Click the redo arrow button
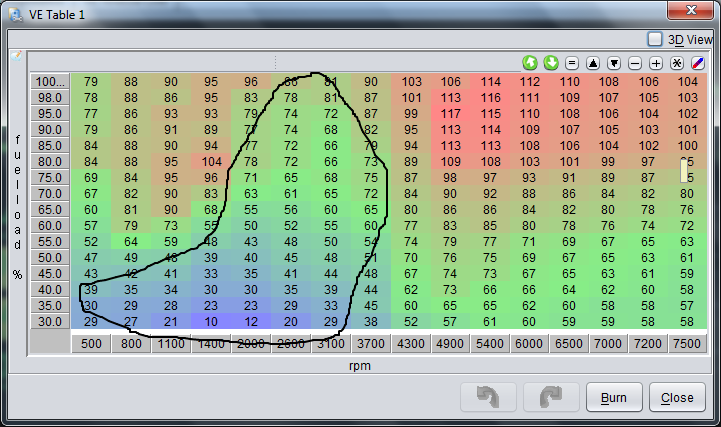The width and height of the screenshot is (721, 427). (551, 397)
